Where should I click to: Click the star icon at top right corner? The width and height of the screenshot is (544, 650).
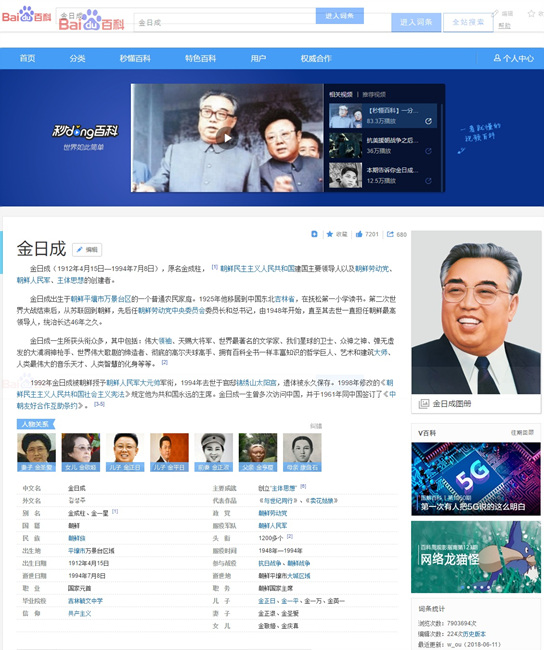531,14
